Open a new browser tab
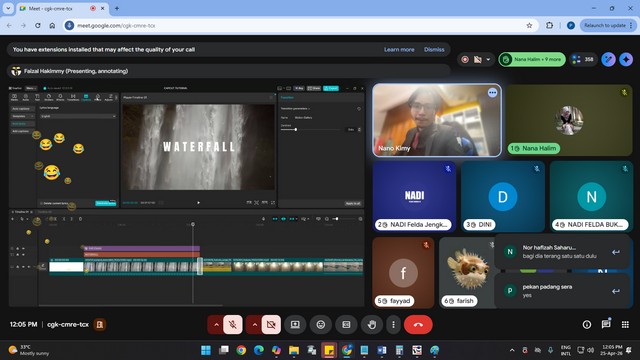This screenshot has height=360, width=640. coord(117,8)
